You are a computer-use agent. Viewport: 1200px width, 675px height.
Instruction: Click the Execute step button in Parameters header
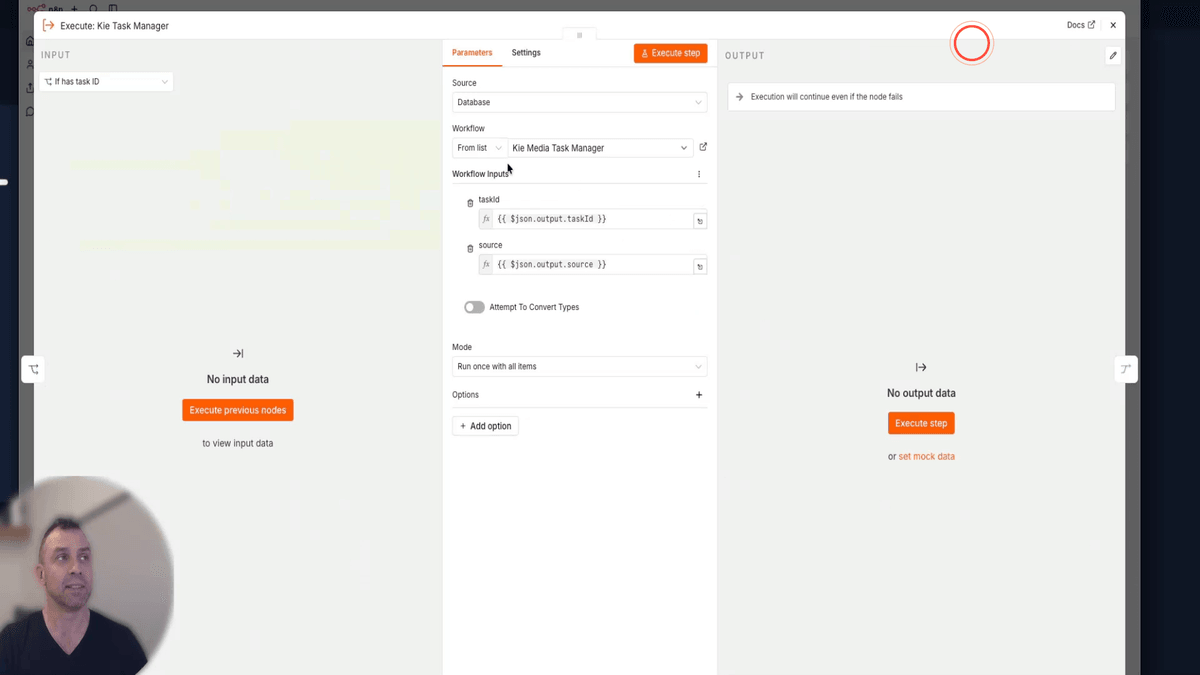pos(670,53)
